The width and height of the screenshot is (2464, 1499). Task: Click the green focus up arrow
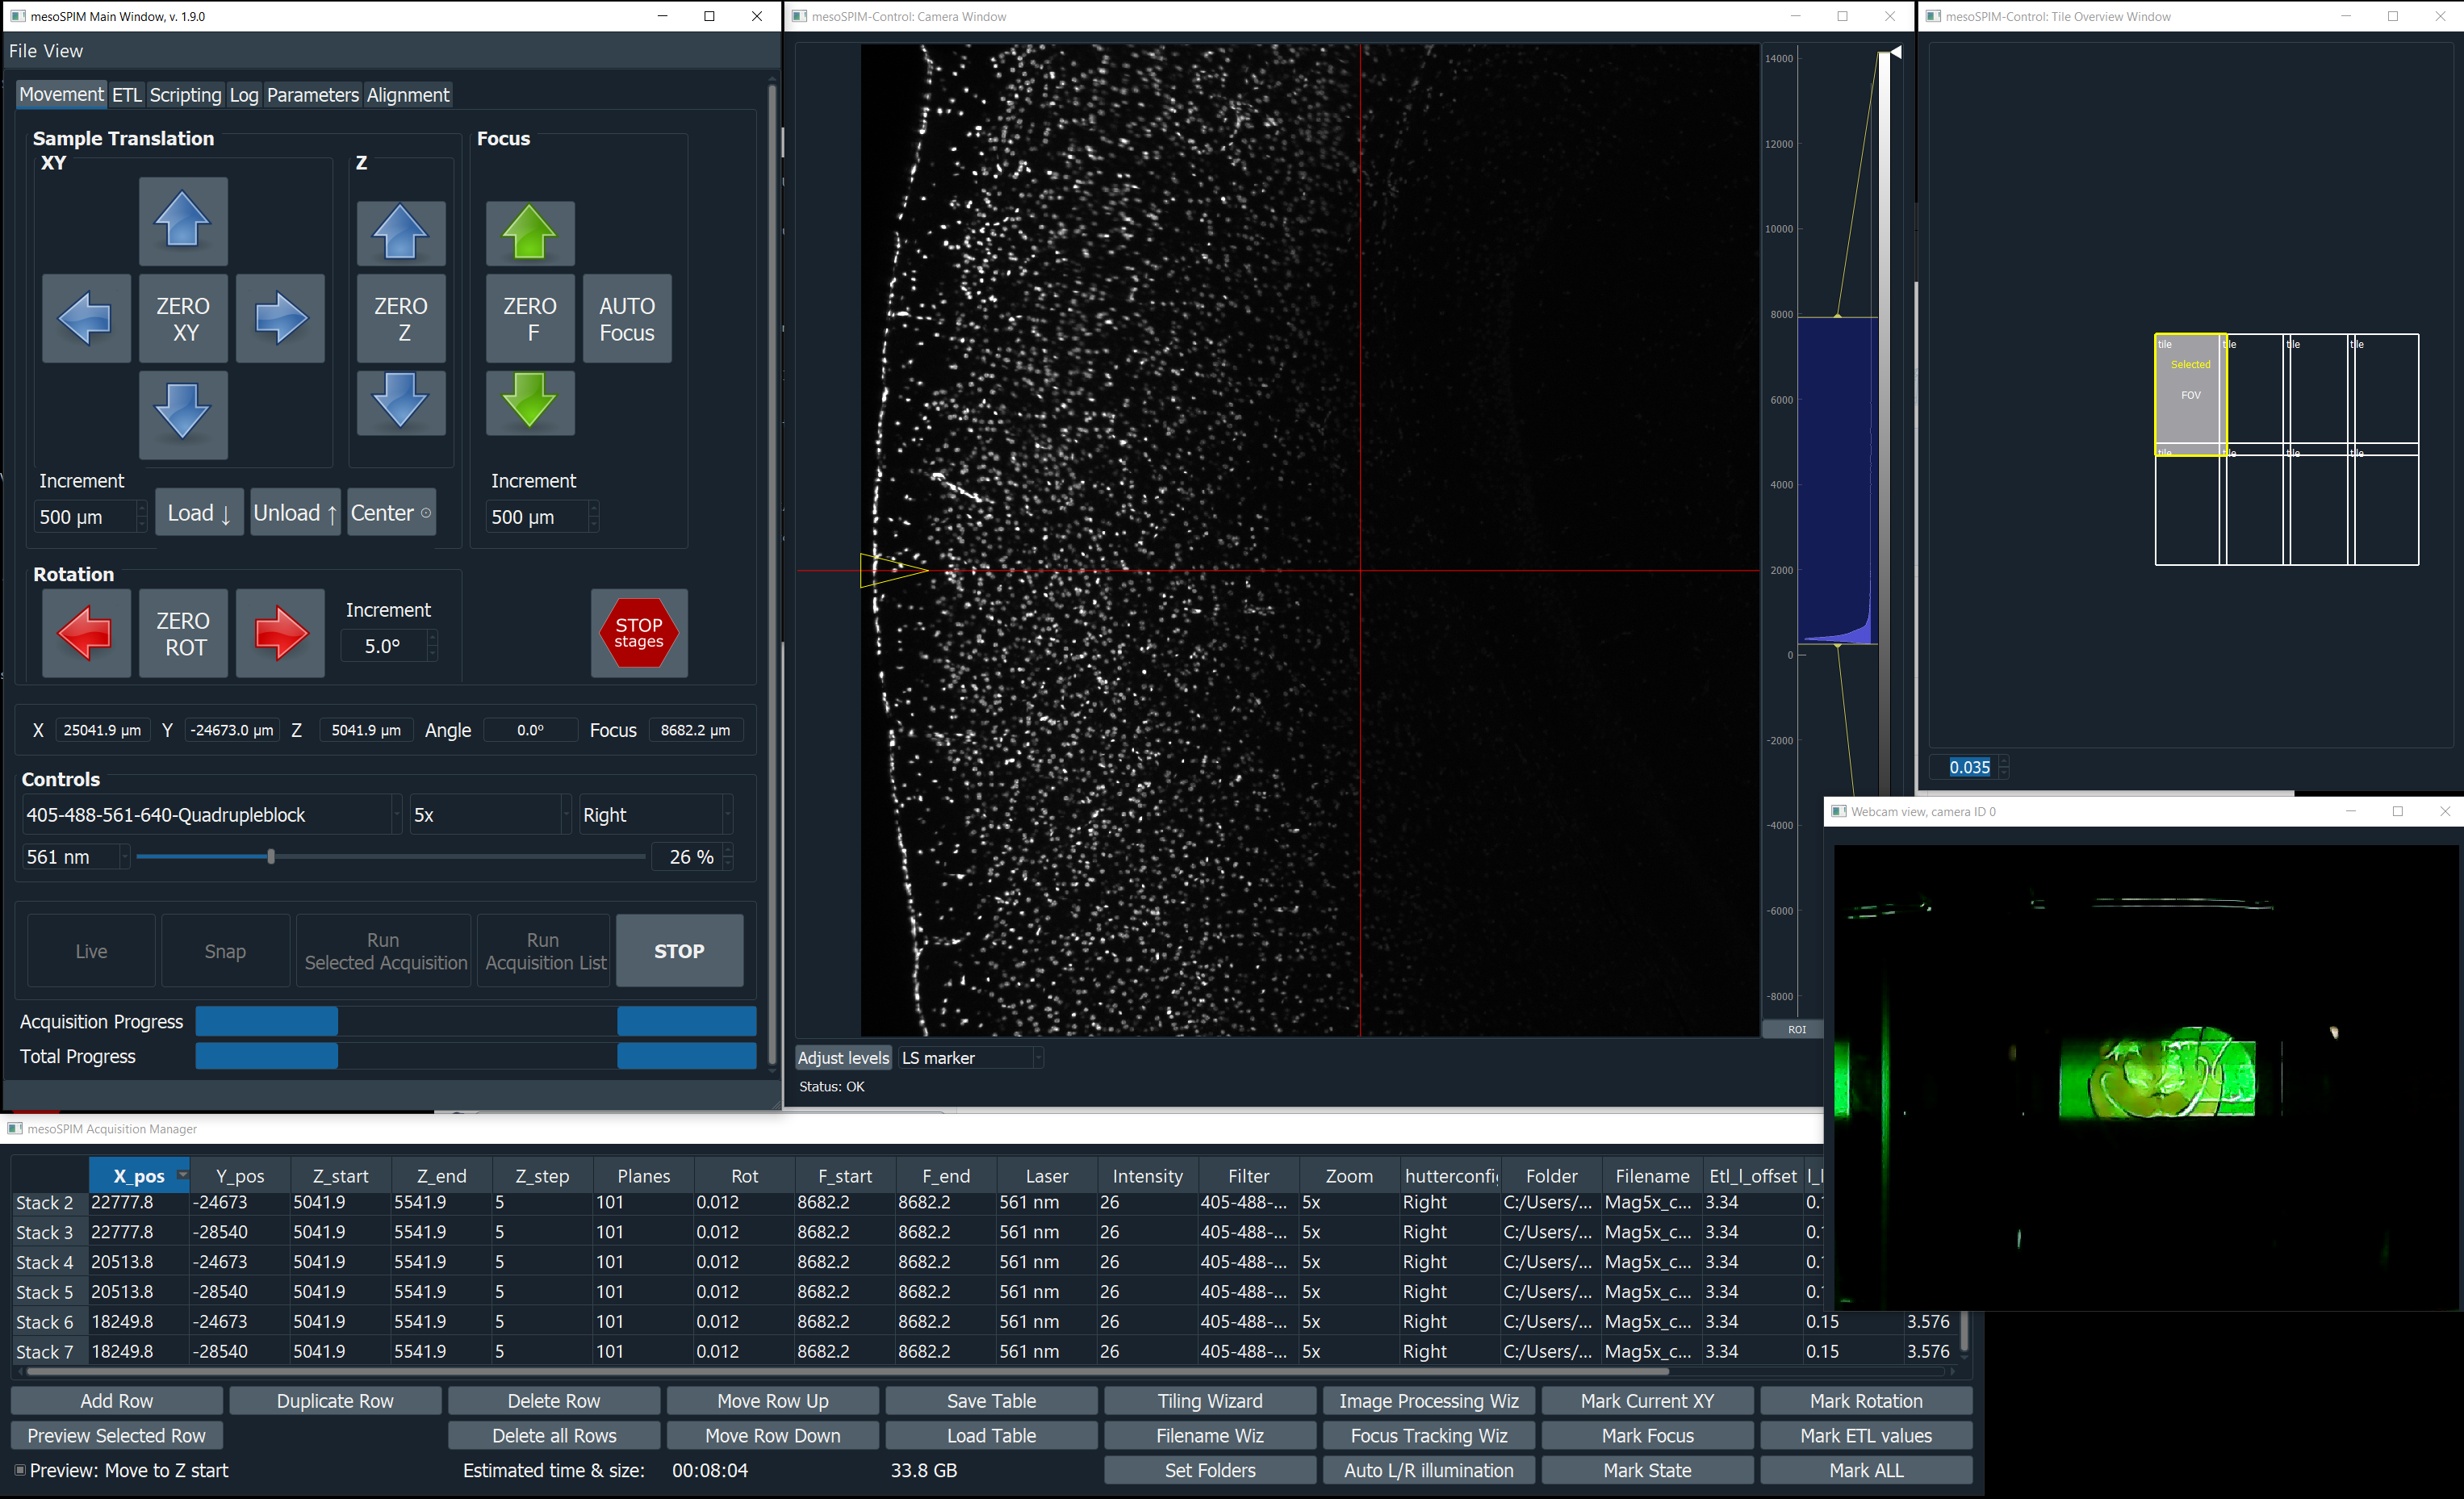coord(529,232)
